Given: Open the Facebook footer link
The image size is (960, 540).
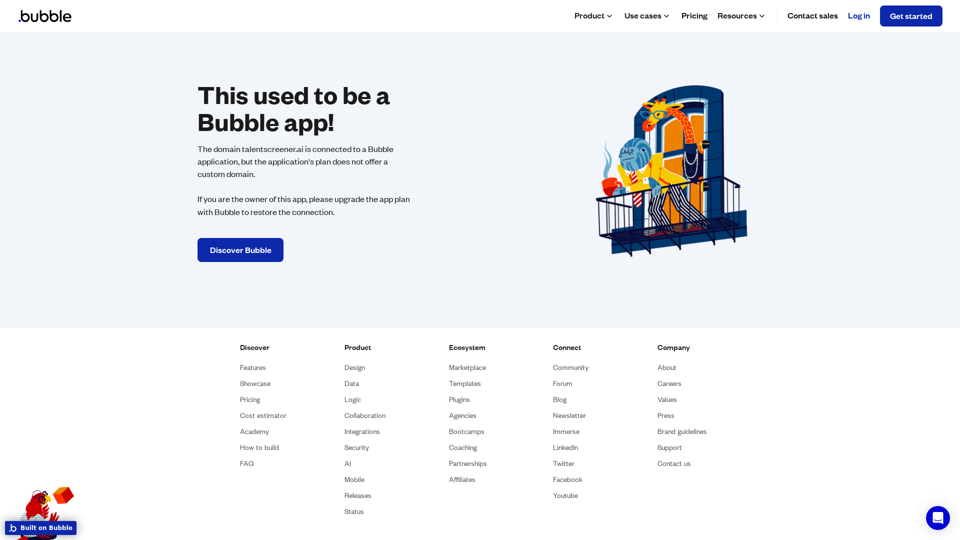Looking at the screenshot, I should click(567, 479).
